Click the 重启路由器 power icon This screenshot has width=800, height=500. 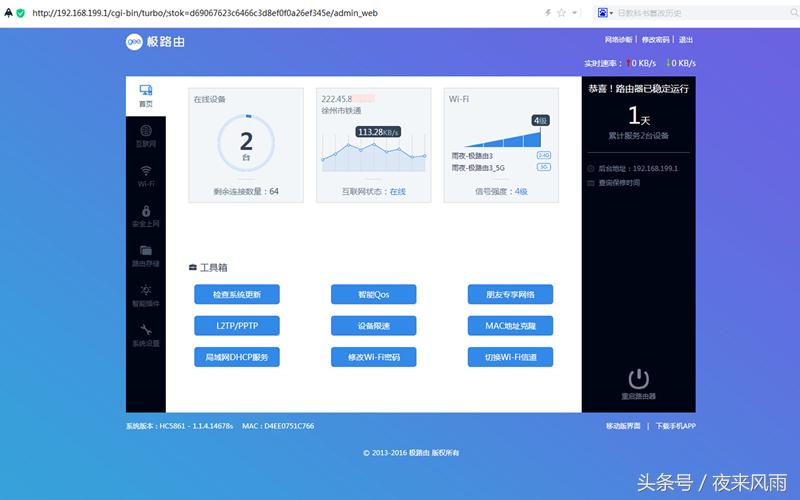638,379
